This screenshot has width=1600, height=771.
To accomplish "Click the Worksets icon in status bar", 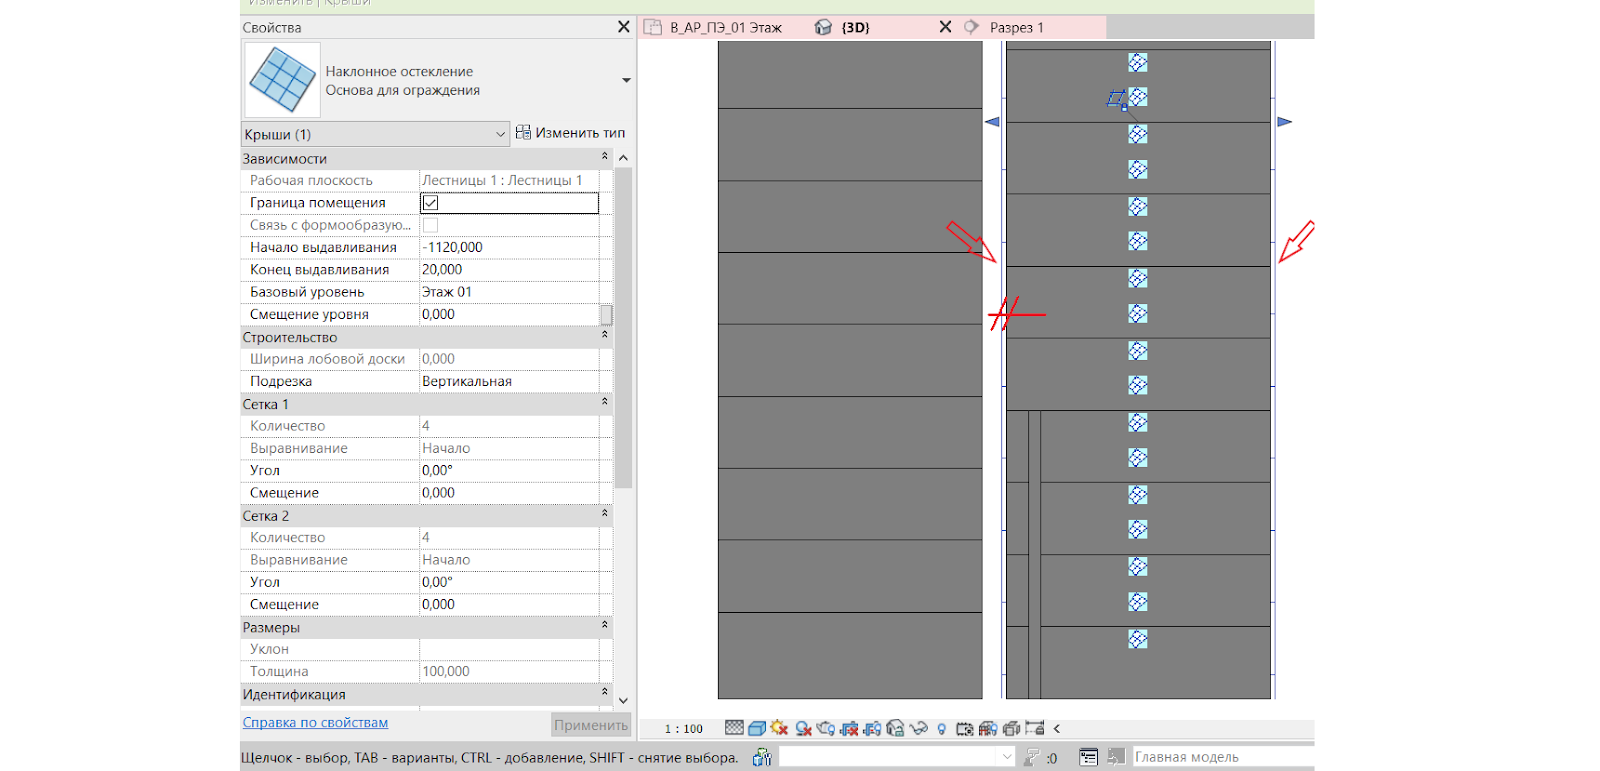I will 762,758.
